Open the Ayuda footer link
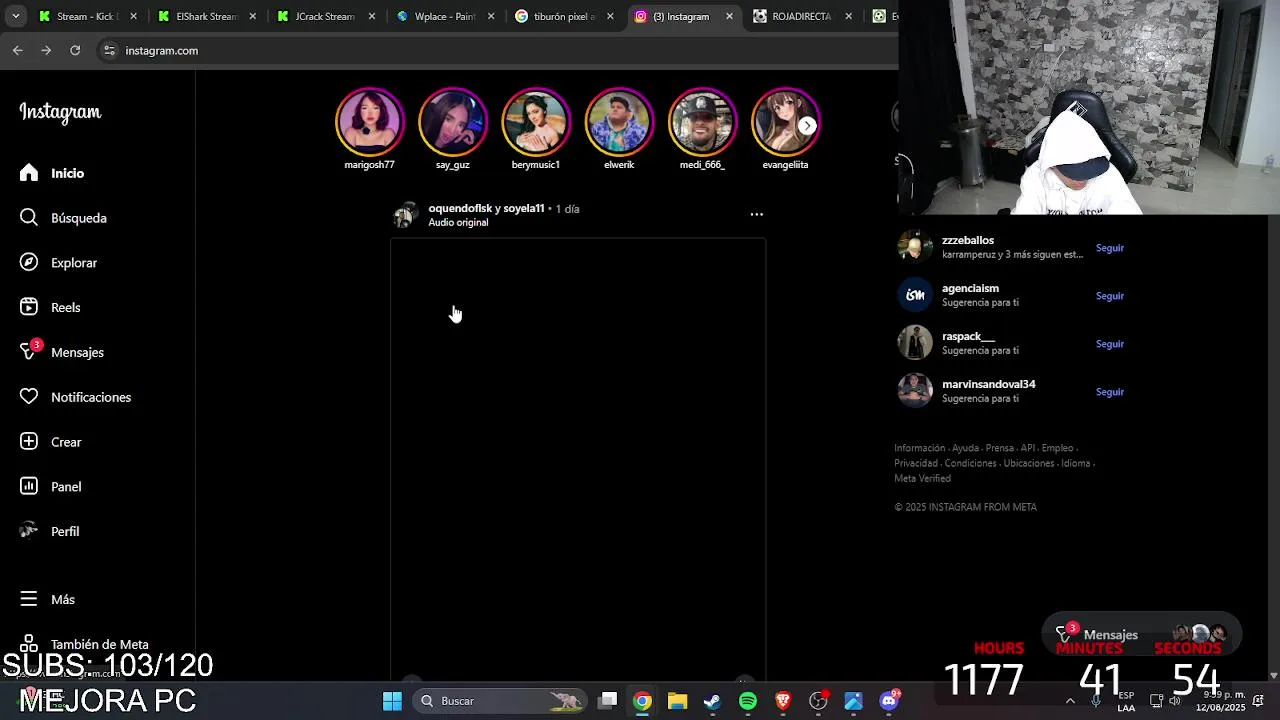The image size is (1280, 720). (965, 448)
